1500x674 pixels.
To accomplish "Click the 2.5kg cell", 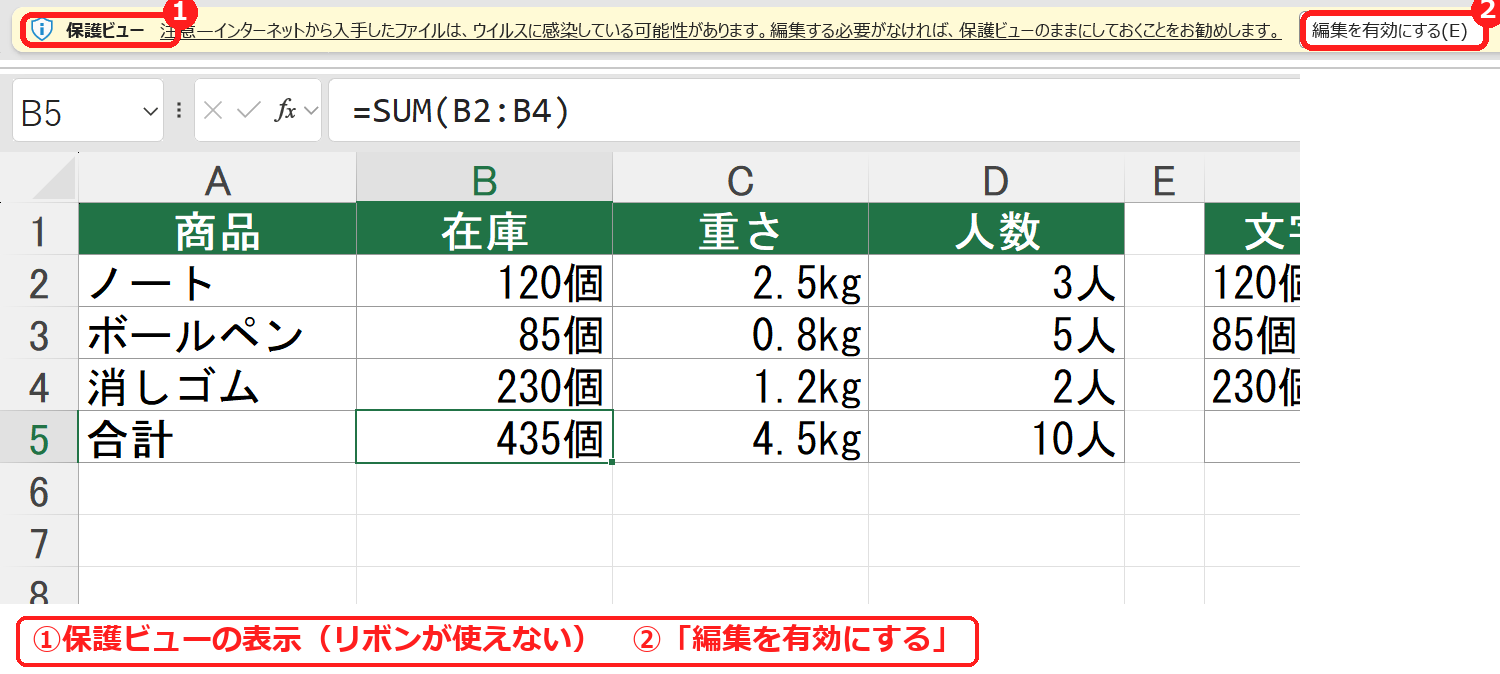I will coord(740,281).
